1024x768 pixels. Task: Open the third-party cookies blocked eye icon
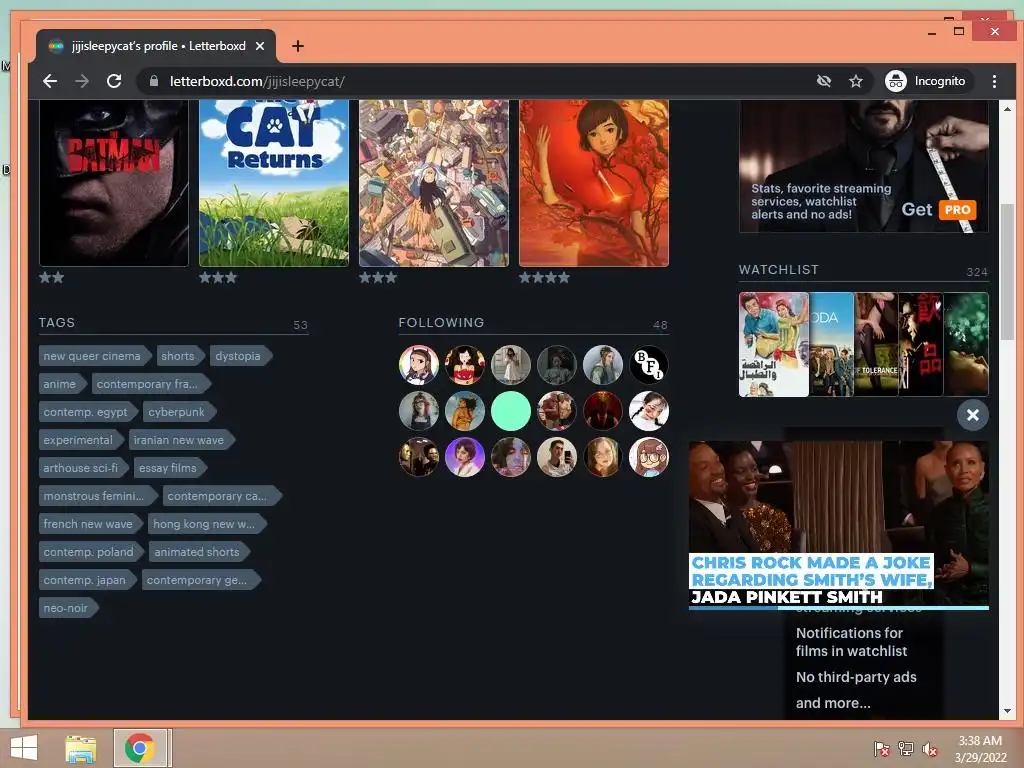click(824, 81)
